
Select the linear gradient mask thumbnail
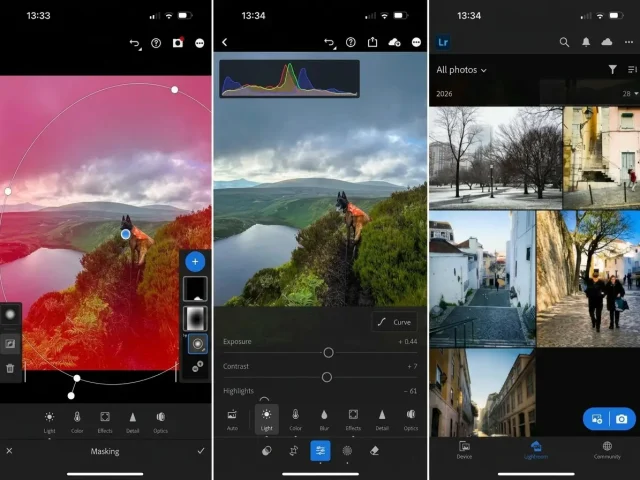coord(195,289)
